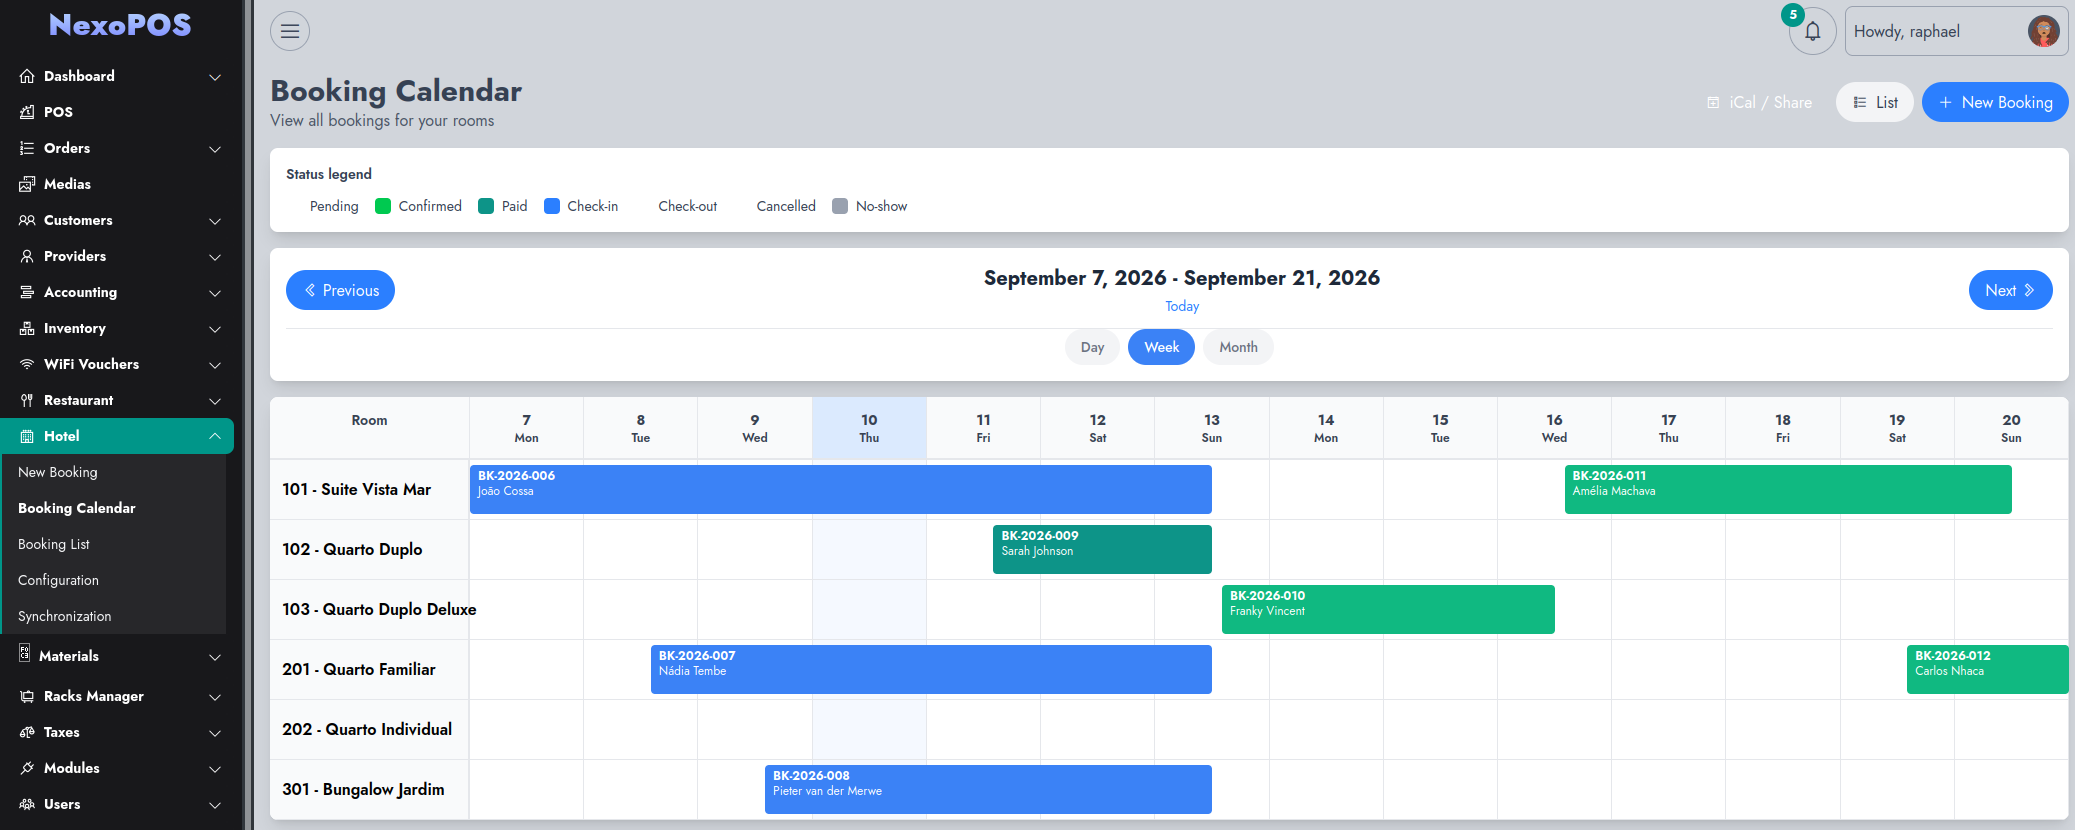The width and height of the screenshot is (2075, 830).
Task: Go to Next date range
Action: (x=2010, y=290)
